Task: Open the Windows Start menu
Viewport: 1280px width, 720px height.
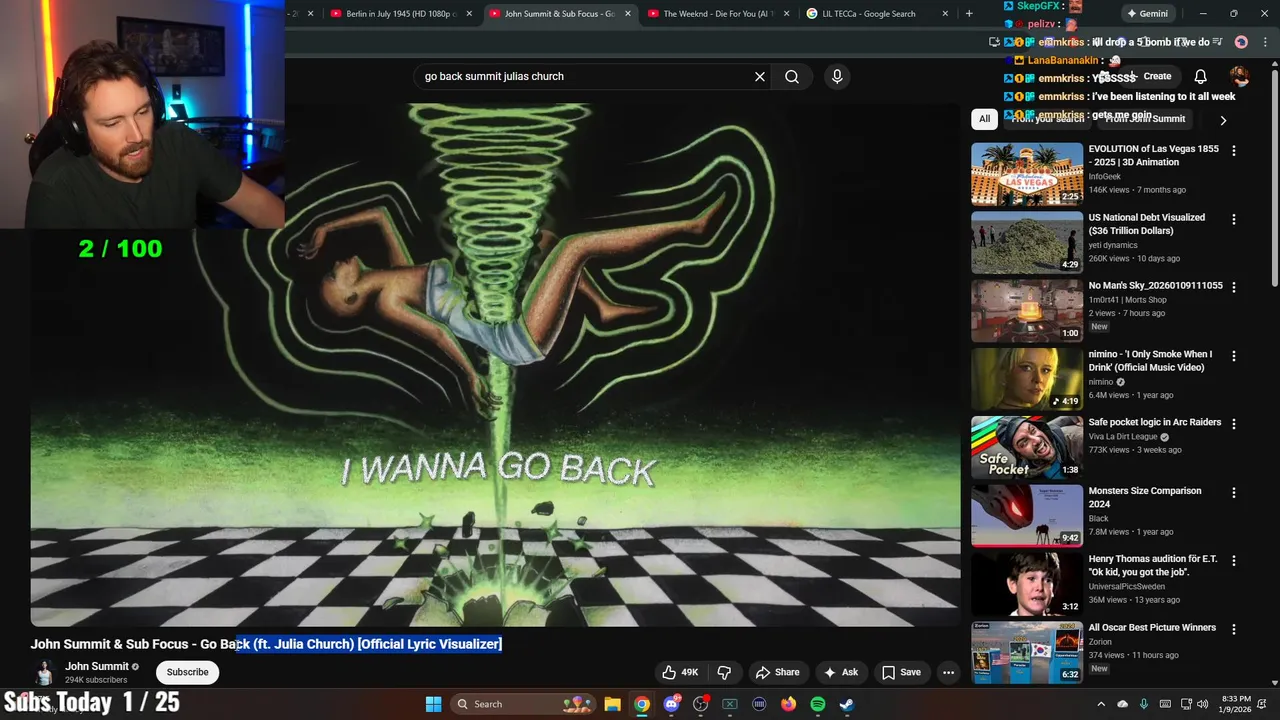Action: tap(433, 704)
